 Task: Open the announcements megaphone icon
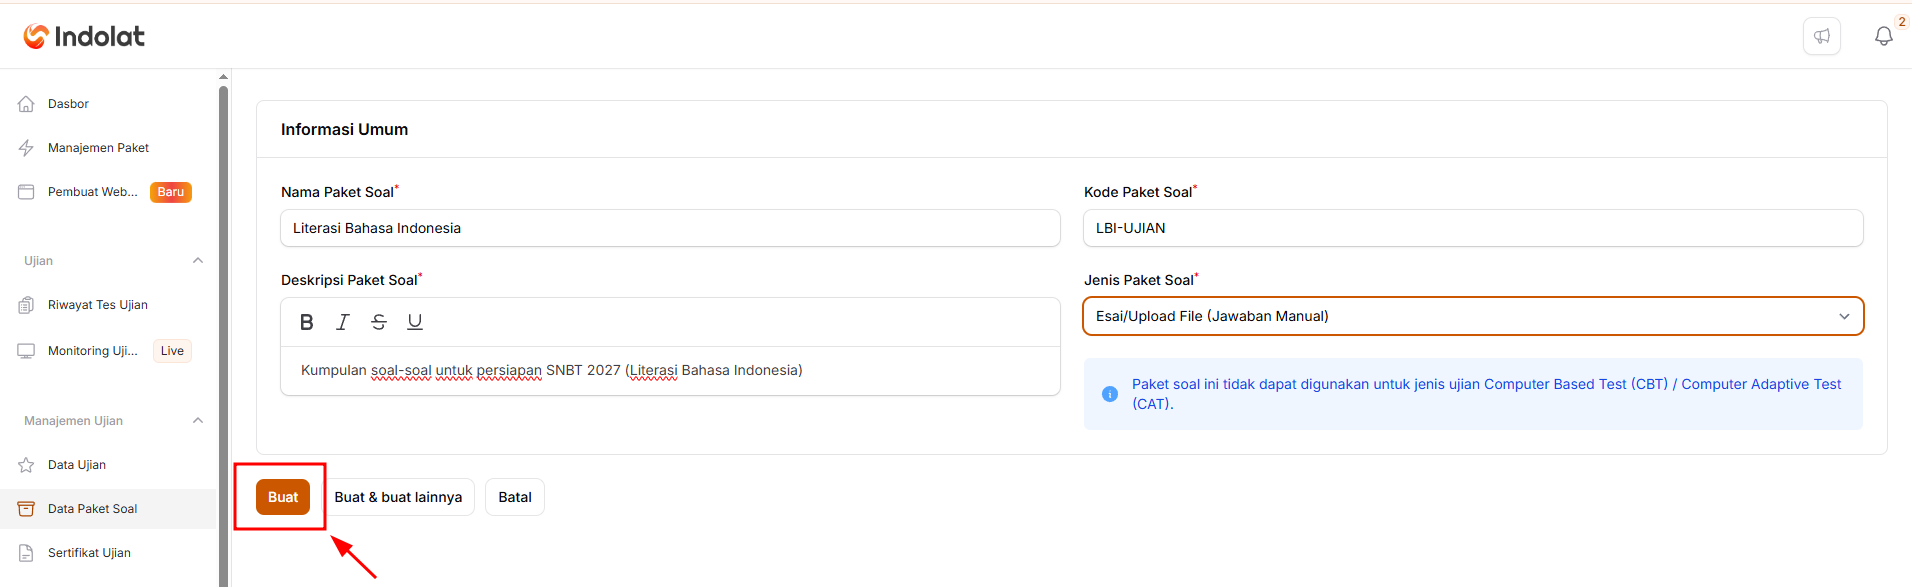tap(1822, 36)
